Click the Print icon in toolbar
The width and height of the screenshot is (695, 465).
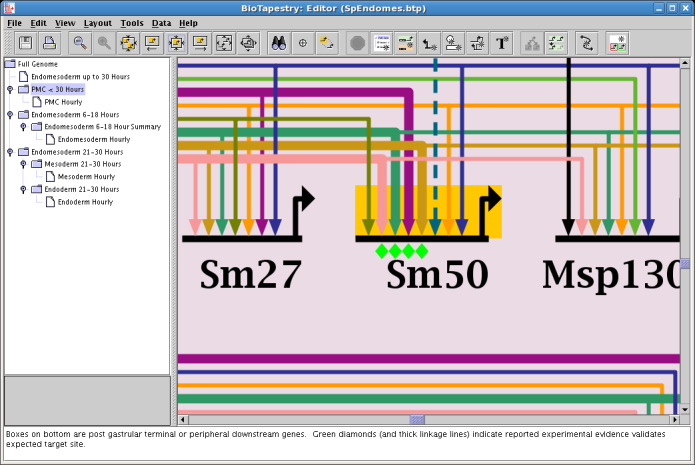(x=50, y=43)
